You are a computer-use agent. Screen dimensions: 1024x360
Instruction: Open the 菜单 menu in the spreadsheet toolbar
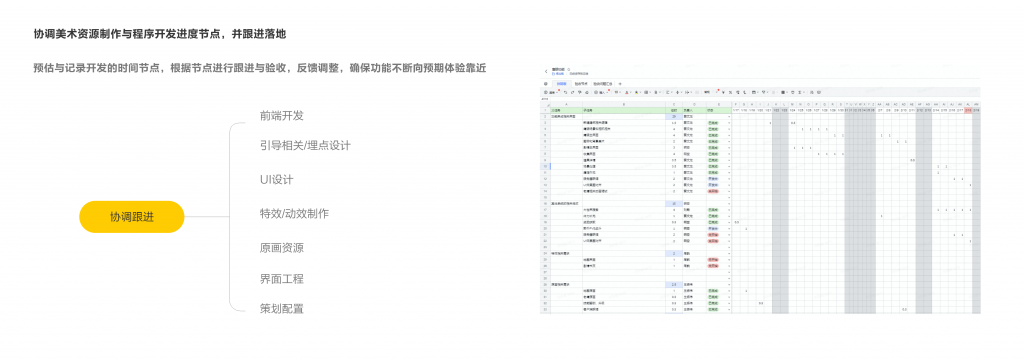coord(551,92)
